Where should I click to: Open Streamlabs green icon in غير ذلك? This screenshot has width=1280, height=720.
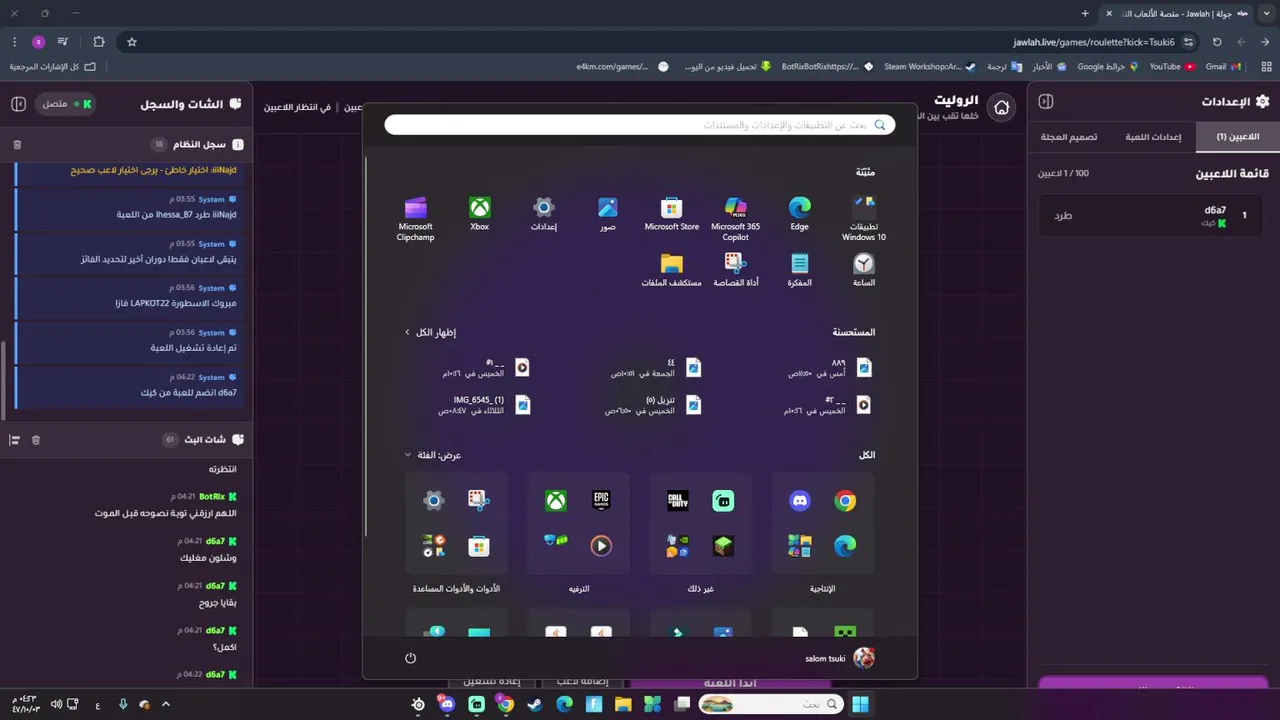(723, 501)
